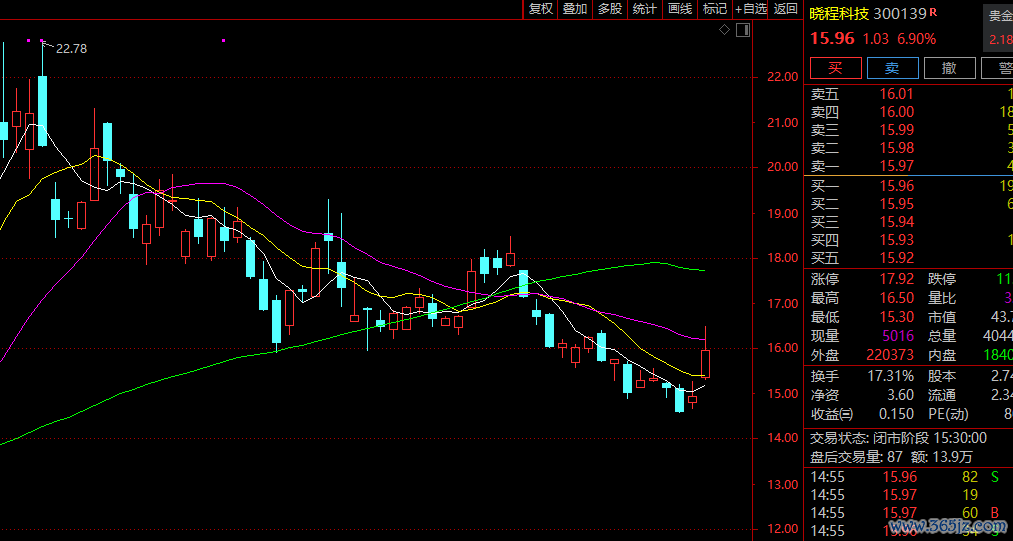Screen dimensions: 1013x541
Task: Click the 净资 value 3.60
Action: click(x=901, y=395)
